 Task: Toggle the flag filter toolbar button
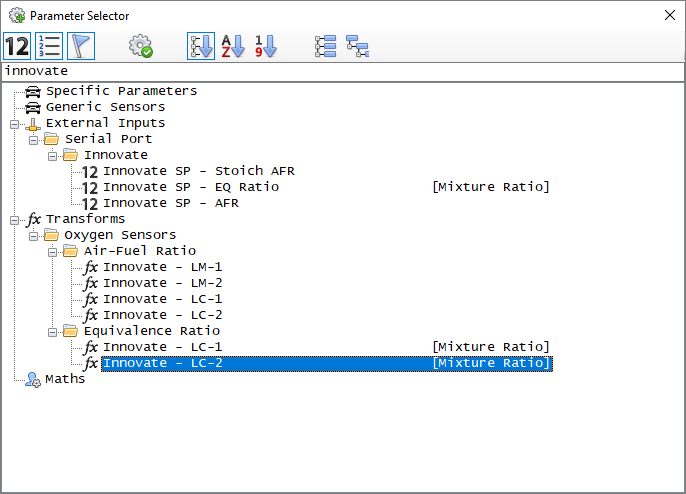(81, 46)
